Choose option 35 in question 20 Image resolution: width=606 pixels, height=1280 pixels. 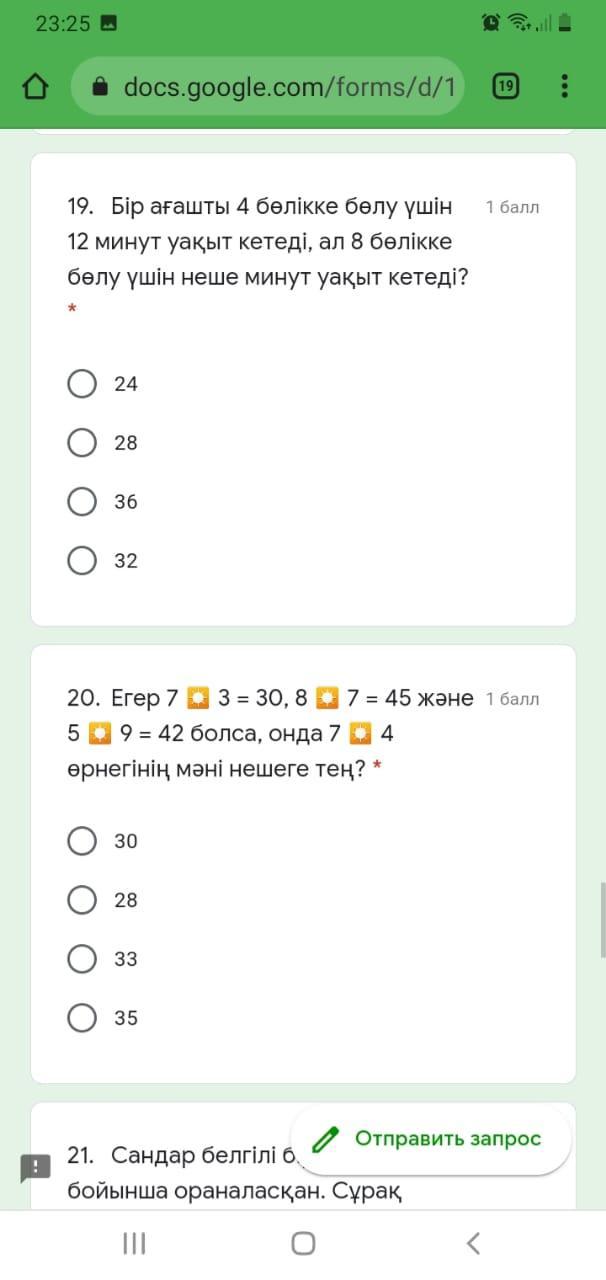[x=82, y=1018]
